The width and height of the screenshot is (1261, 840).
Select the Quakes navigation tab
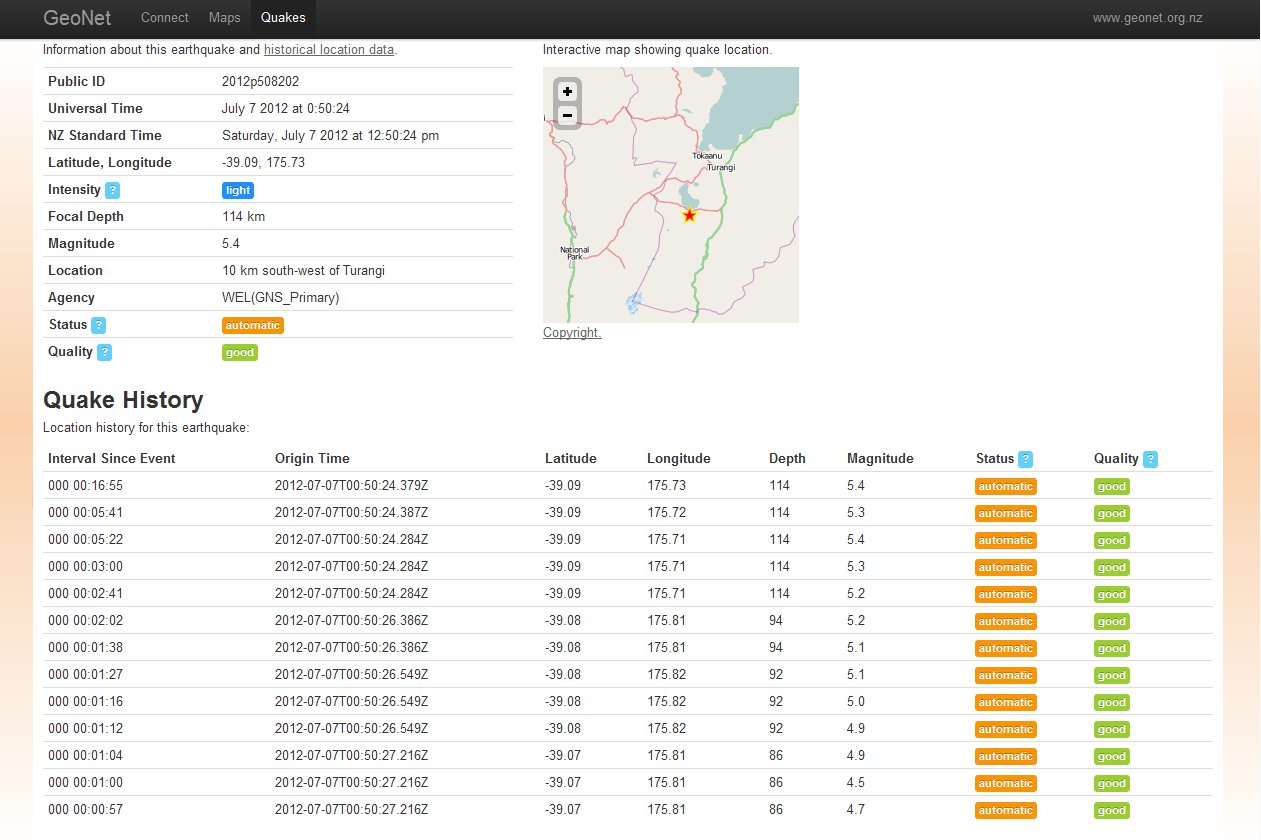click(283, 18)
